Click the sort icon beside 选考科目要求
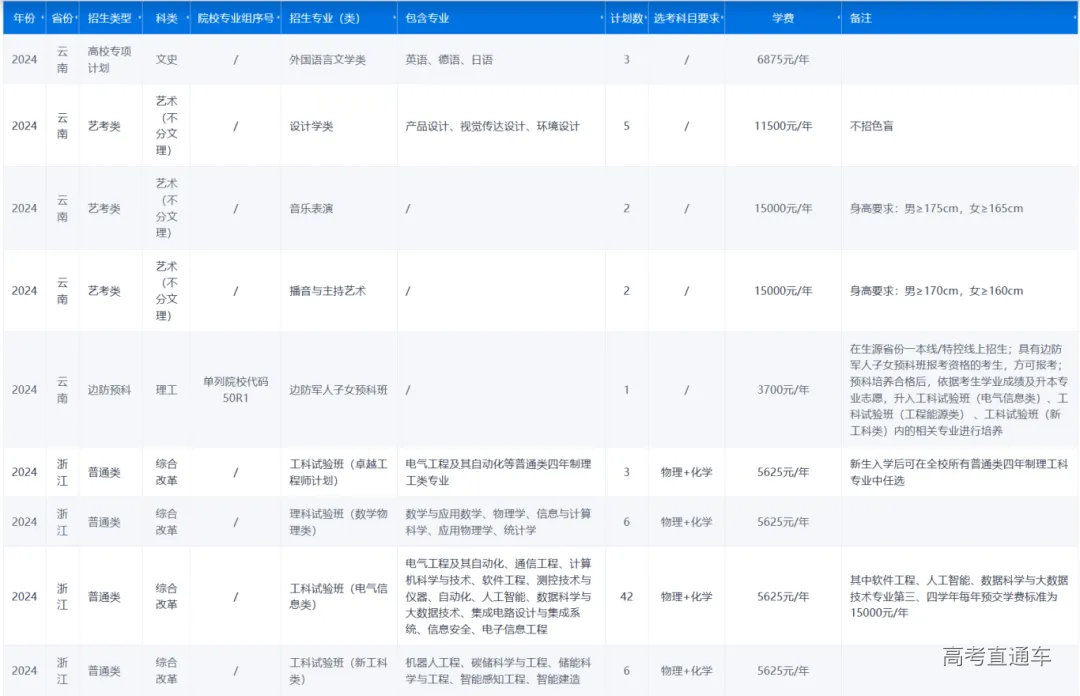The image size is (1080, 696). [x=723, y=18]
